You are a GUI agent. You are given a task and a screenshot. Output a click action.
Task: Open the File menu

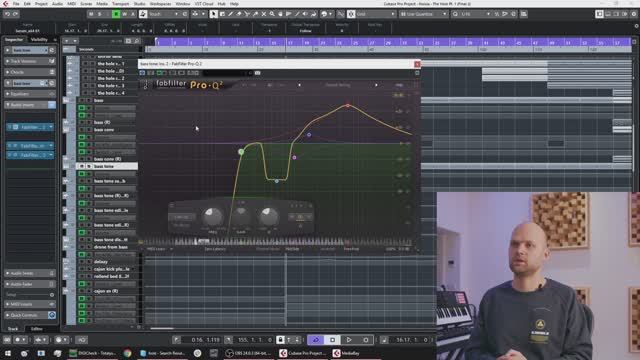click(x=16, y=4)
